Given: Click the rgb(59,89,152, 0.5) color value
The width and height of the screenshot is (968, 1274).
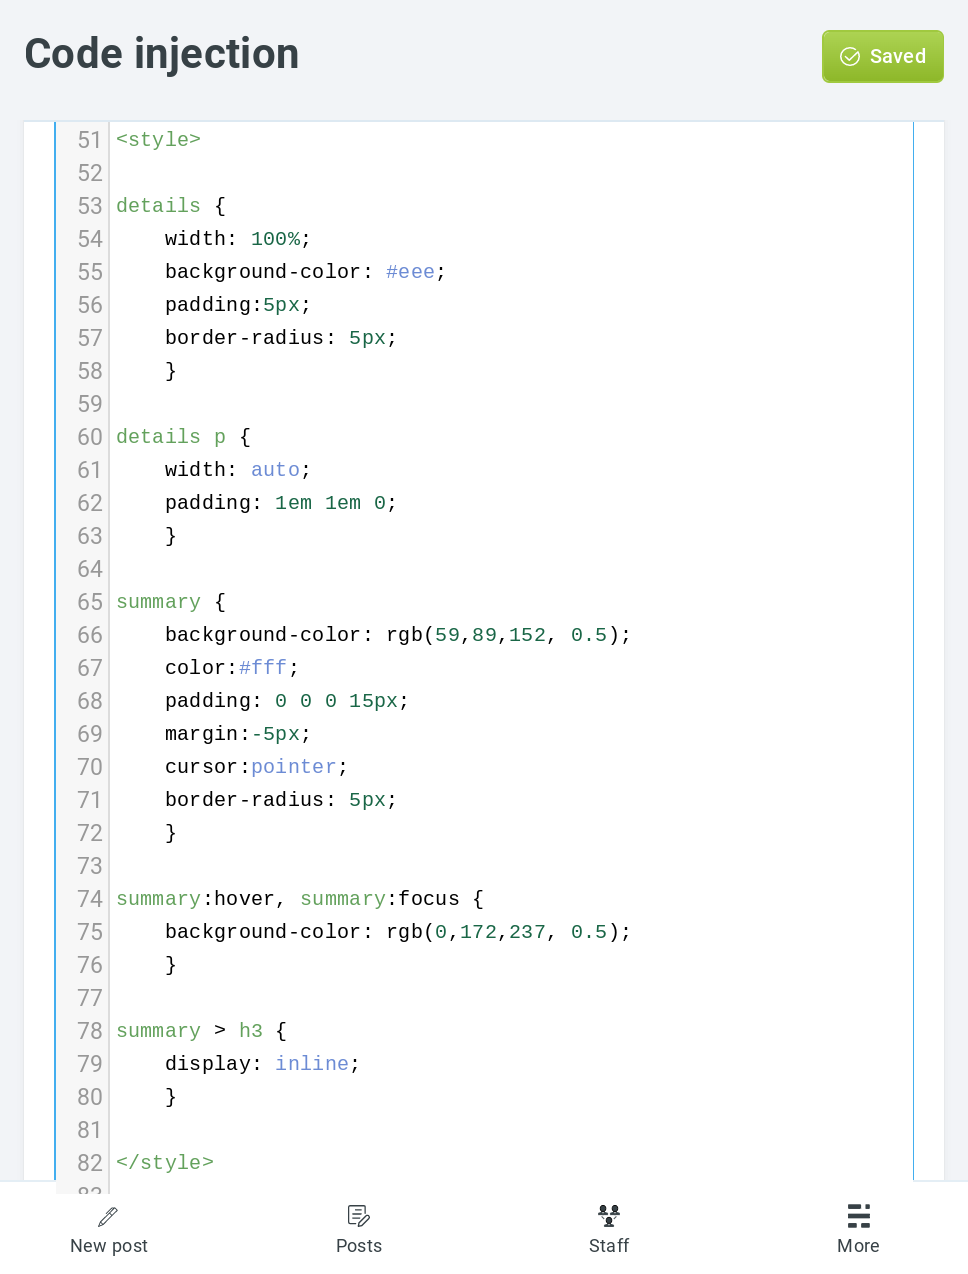Looking at the screenshot, I should tap(502, 635).
